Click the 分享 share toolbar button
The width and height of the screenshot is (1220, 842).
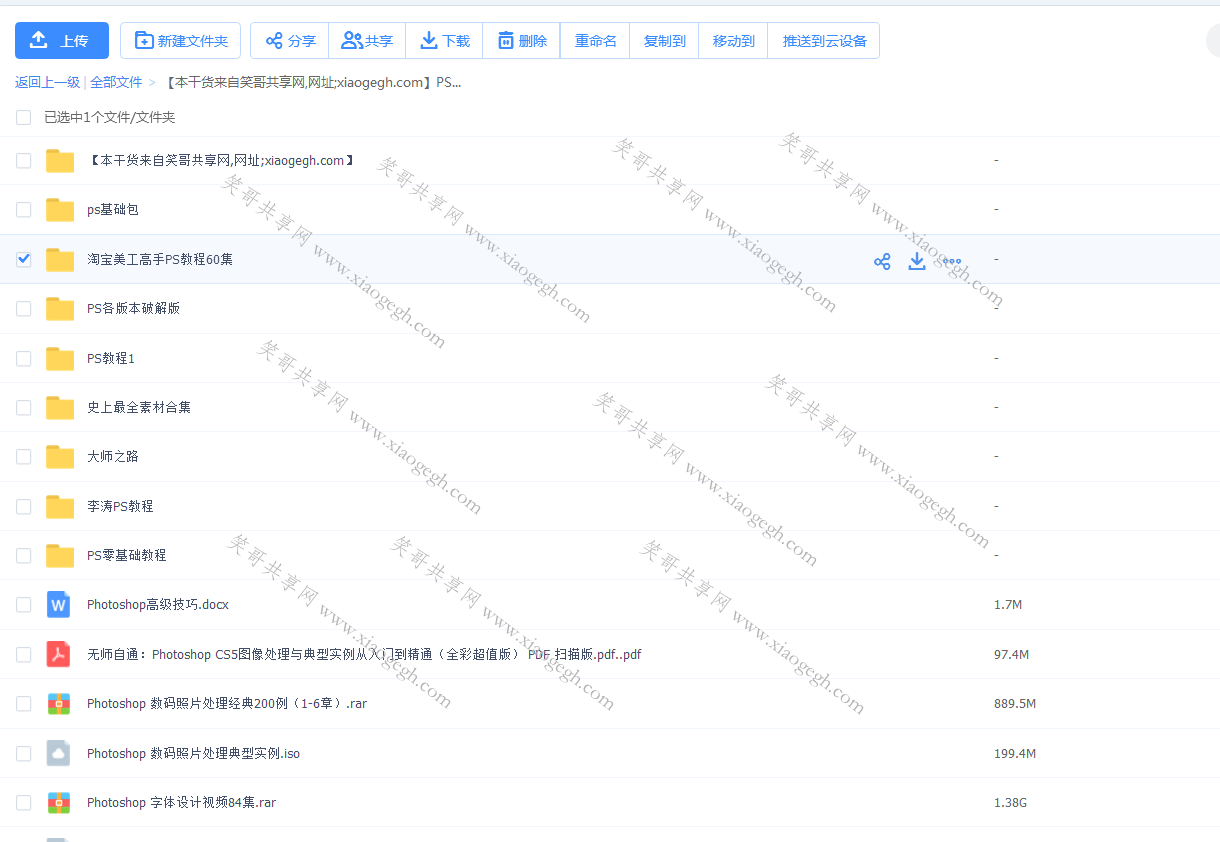290,41
